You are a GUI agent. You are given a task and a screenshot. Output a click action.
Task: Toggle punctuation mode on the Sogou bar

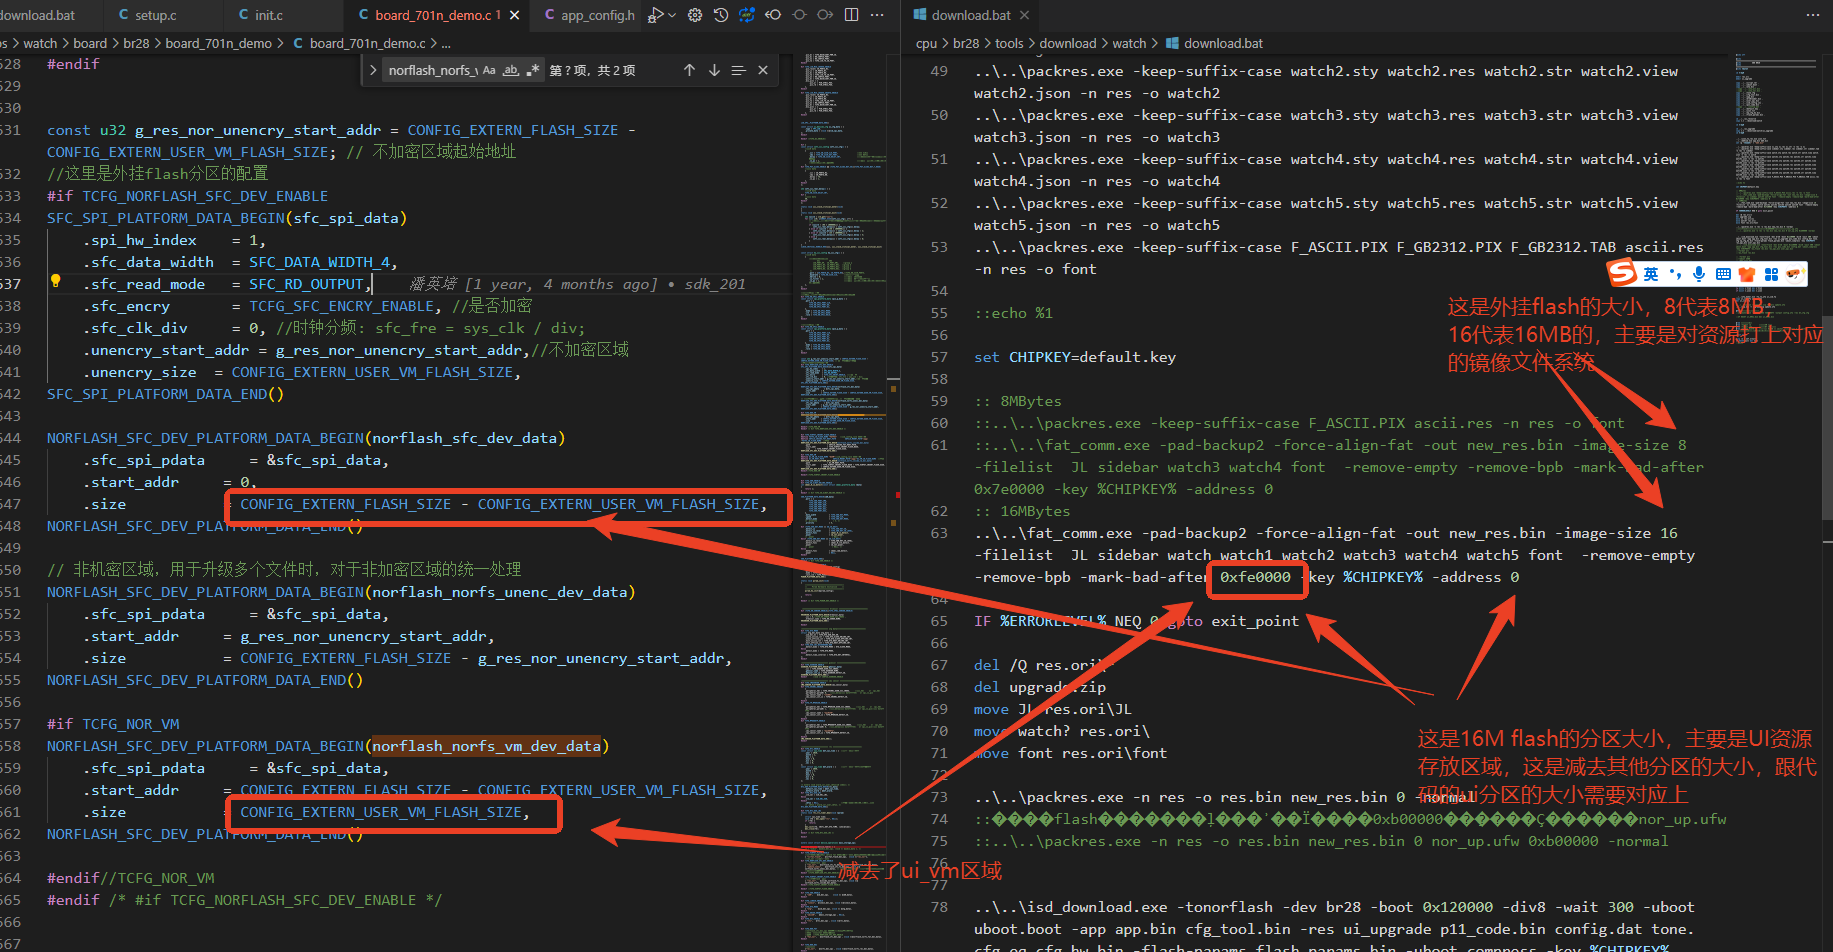[x=1675, y=274]
